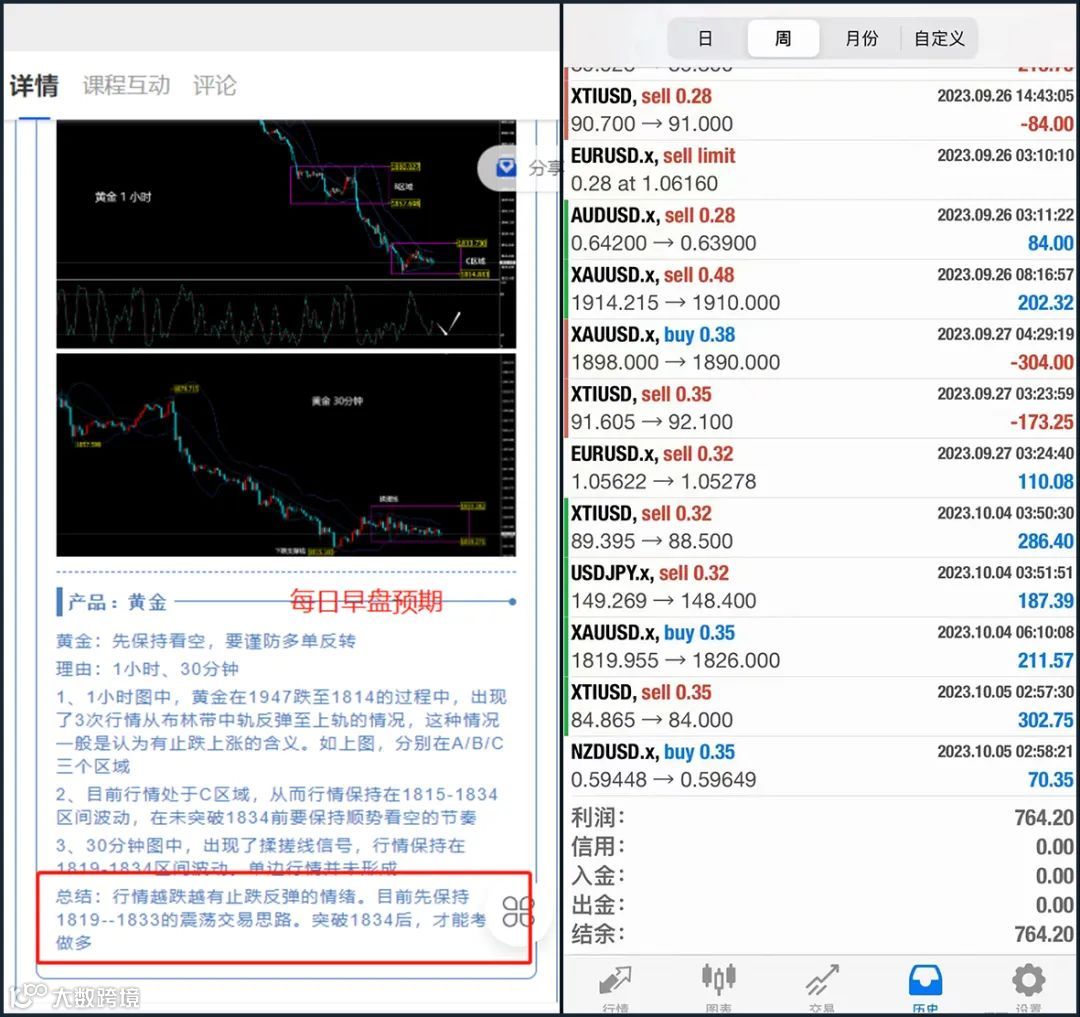Select the EURUSD.x sell limit order row

click(x=822, y=170)
